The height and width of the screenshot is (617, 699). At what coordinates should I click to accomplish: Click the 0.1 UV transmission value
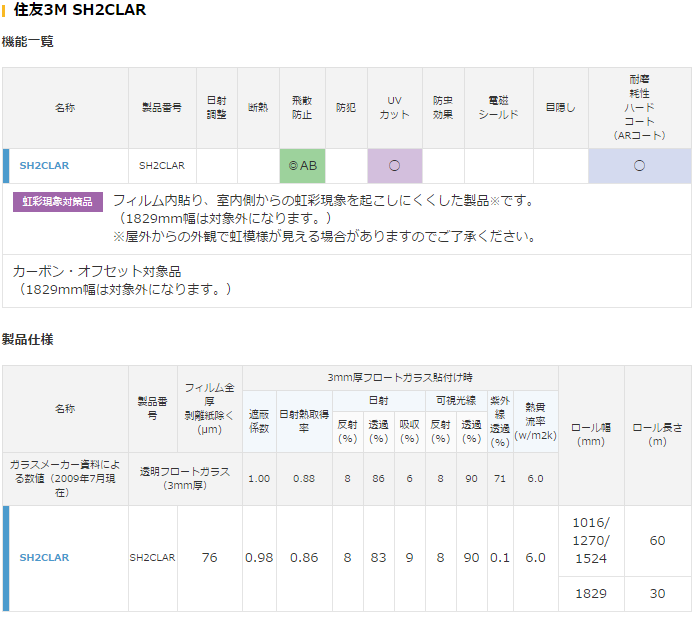click(500, 557)
